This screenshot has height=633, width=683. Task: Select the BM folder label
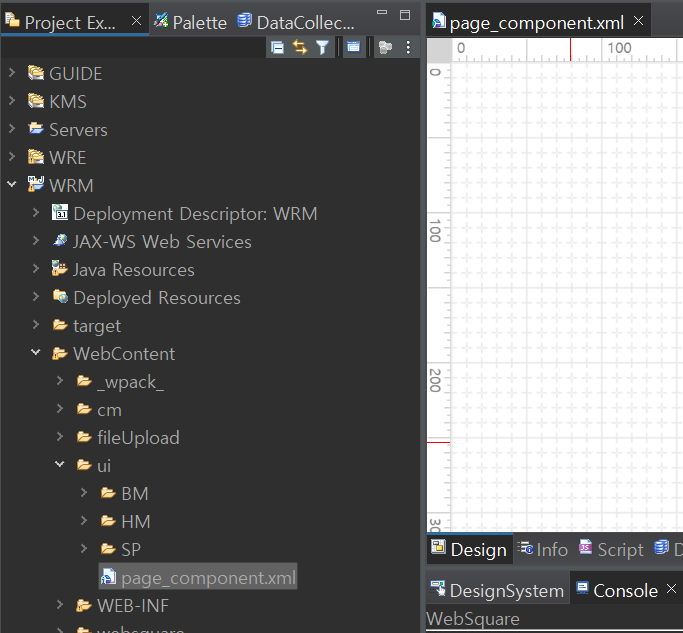click(x=135, y=494)
